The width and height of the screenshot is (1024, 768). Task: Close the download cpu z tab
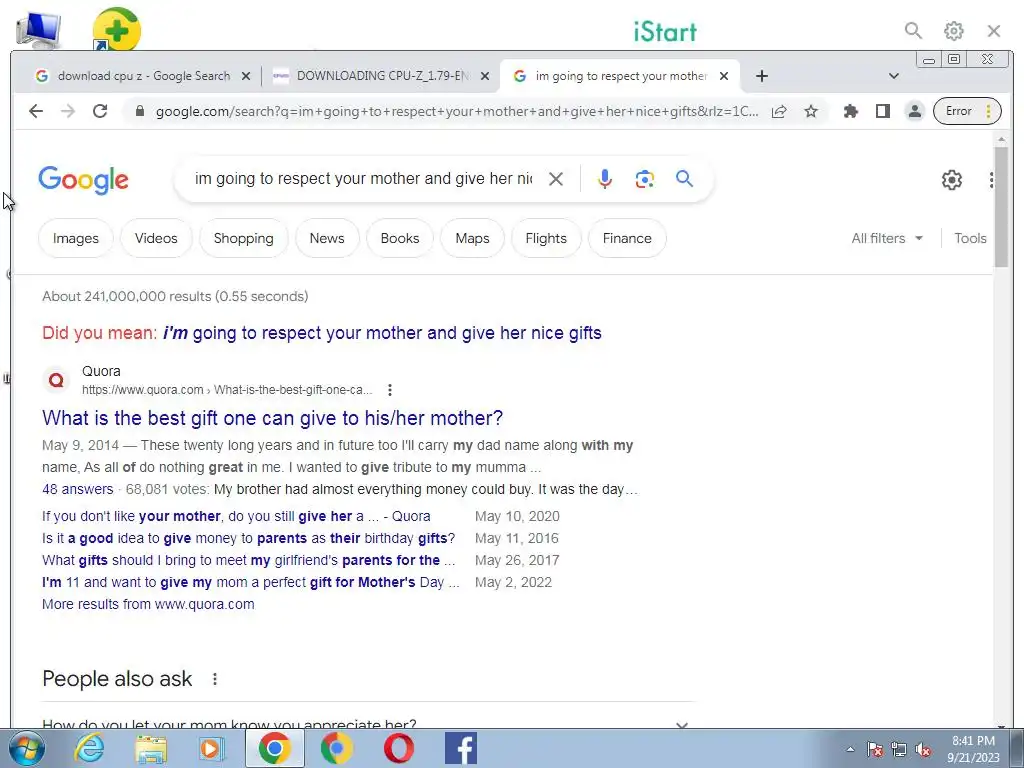tap(246, 76)
